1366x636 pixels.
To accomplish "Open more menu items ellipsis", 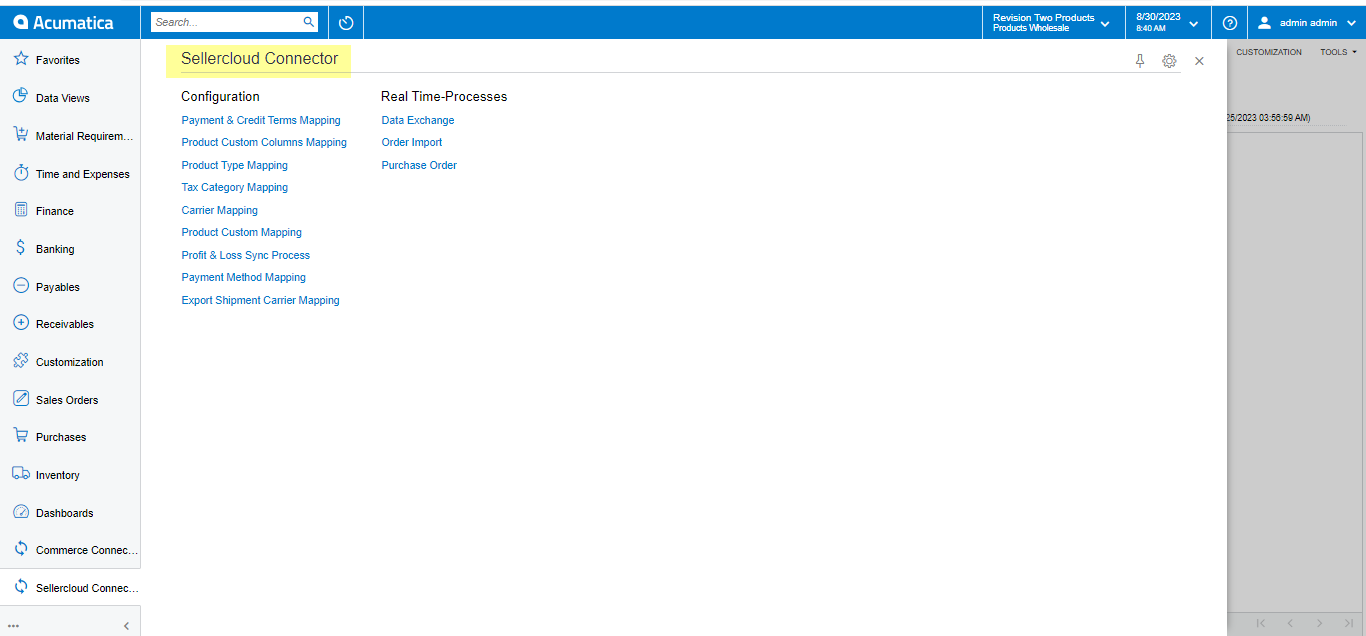I will 13,626.
